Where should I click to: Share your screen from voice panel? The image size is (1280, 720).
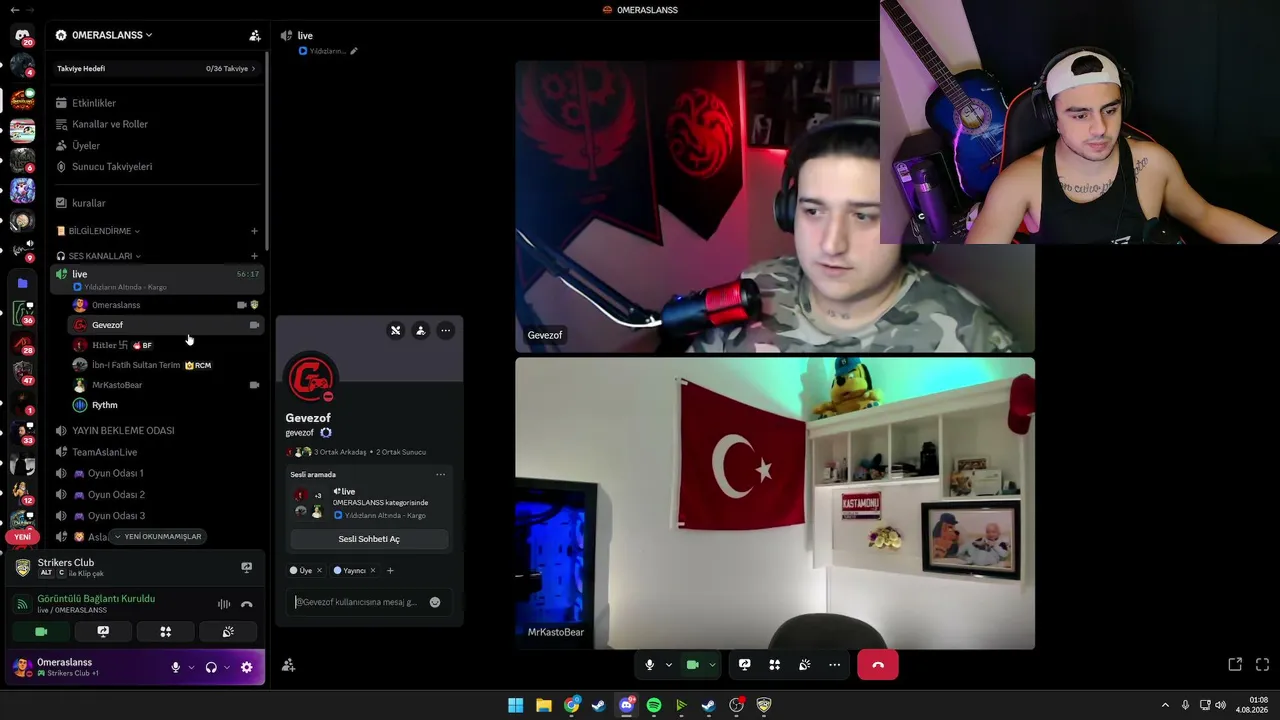click(x=103, y=632)
